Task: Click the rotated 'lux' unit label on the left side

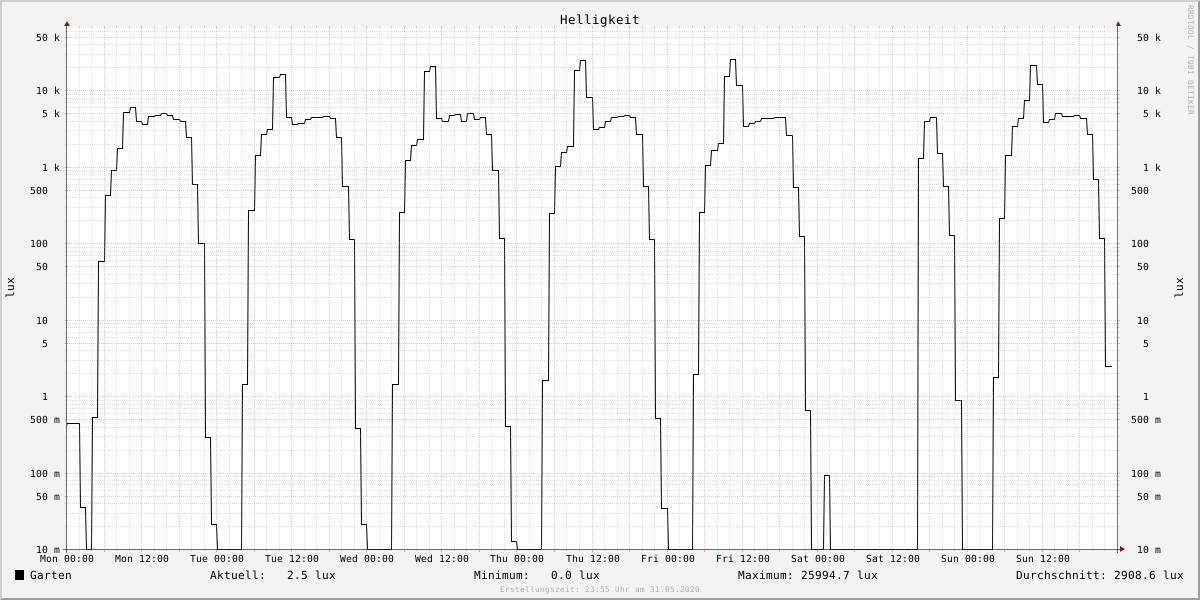Action: (11, 288)
